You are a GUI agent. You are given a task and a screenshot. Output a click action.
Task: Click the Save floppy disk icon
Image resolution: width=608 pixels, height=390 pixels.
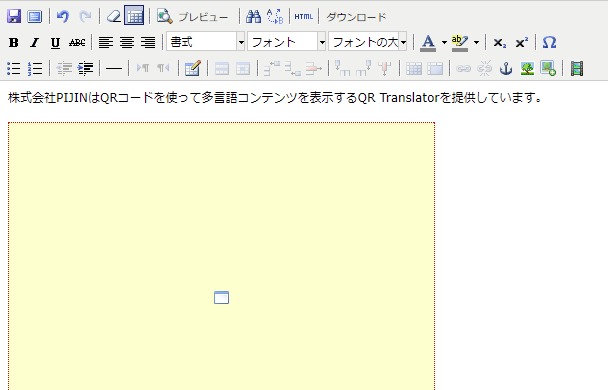tap(14, 16)
